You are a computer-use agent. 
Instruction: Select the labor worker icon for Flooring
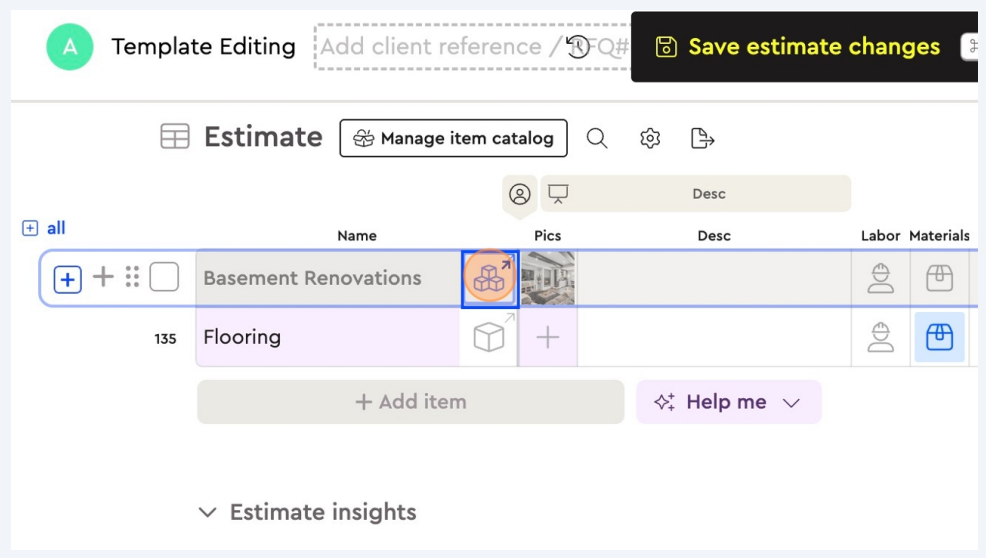tap(880, 338)
